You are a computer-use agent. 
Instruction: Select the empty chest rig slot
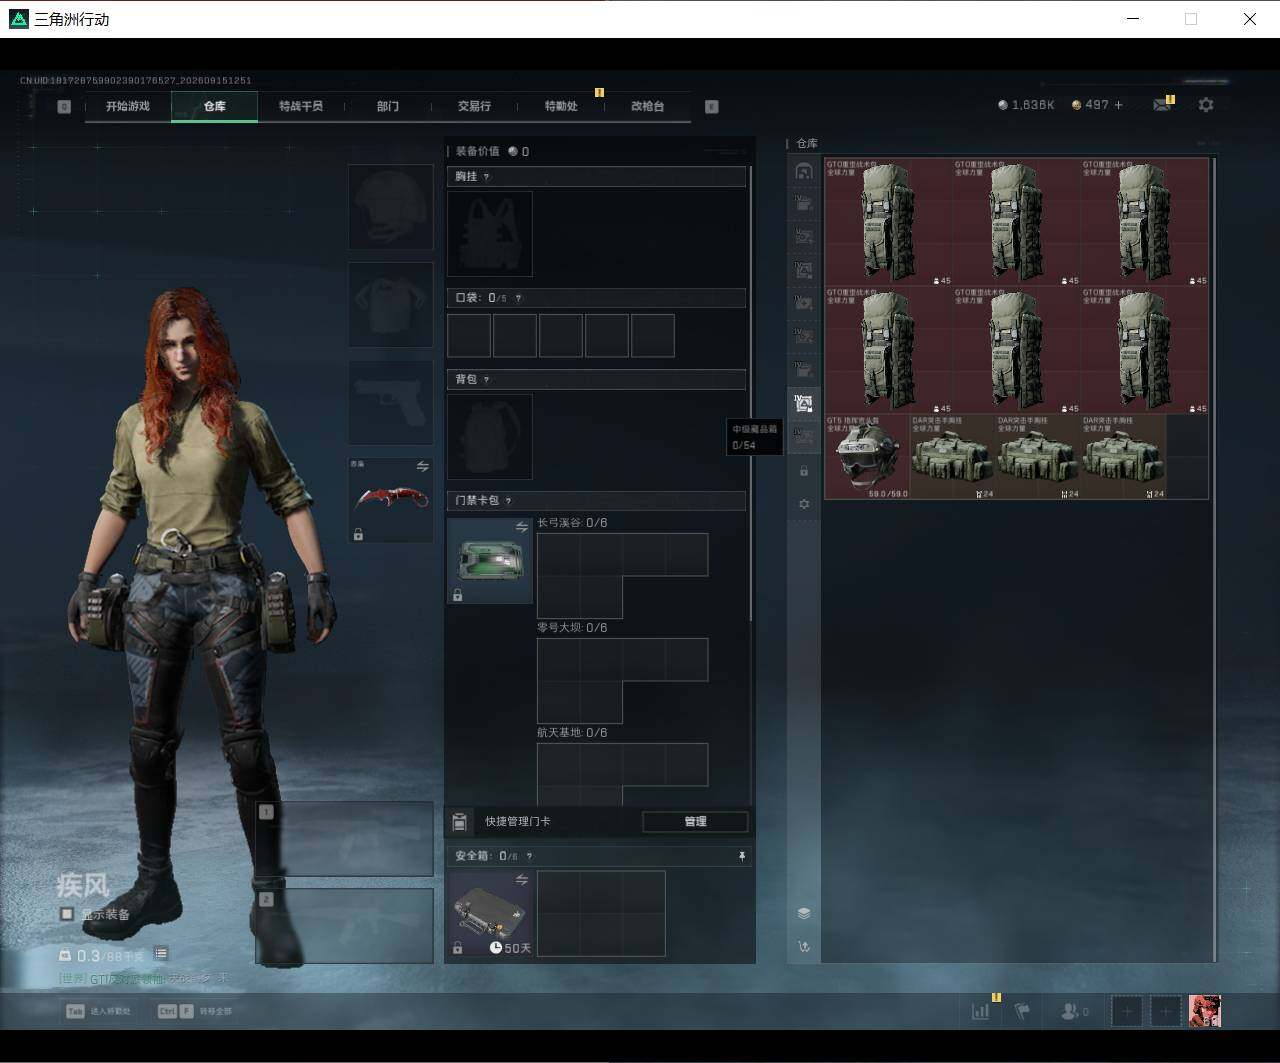tap(490, 234)
